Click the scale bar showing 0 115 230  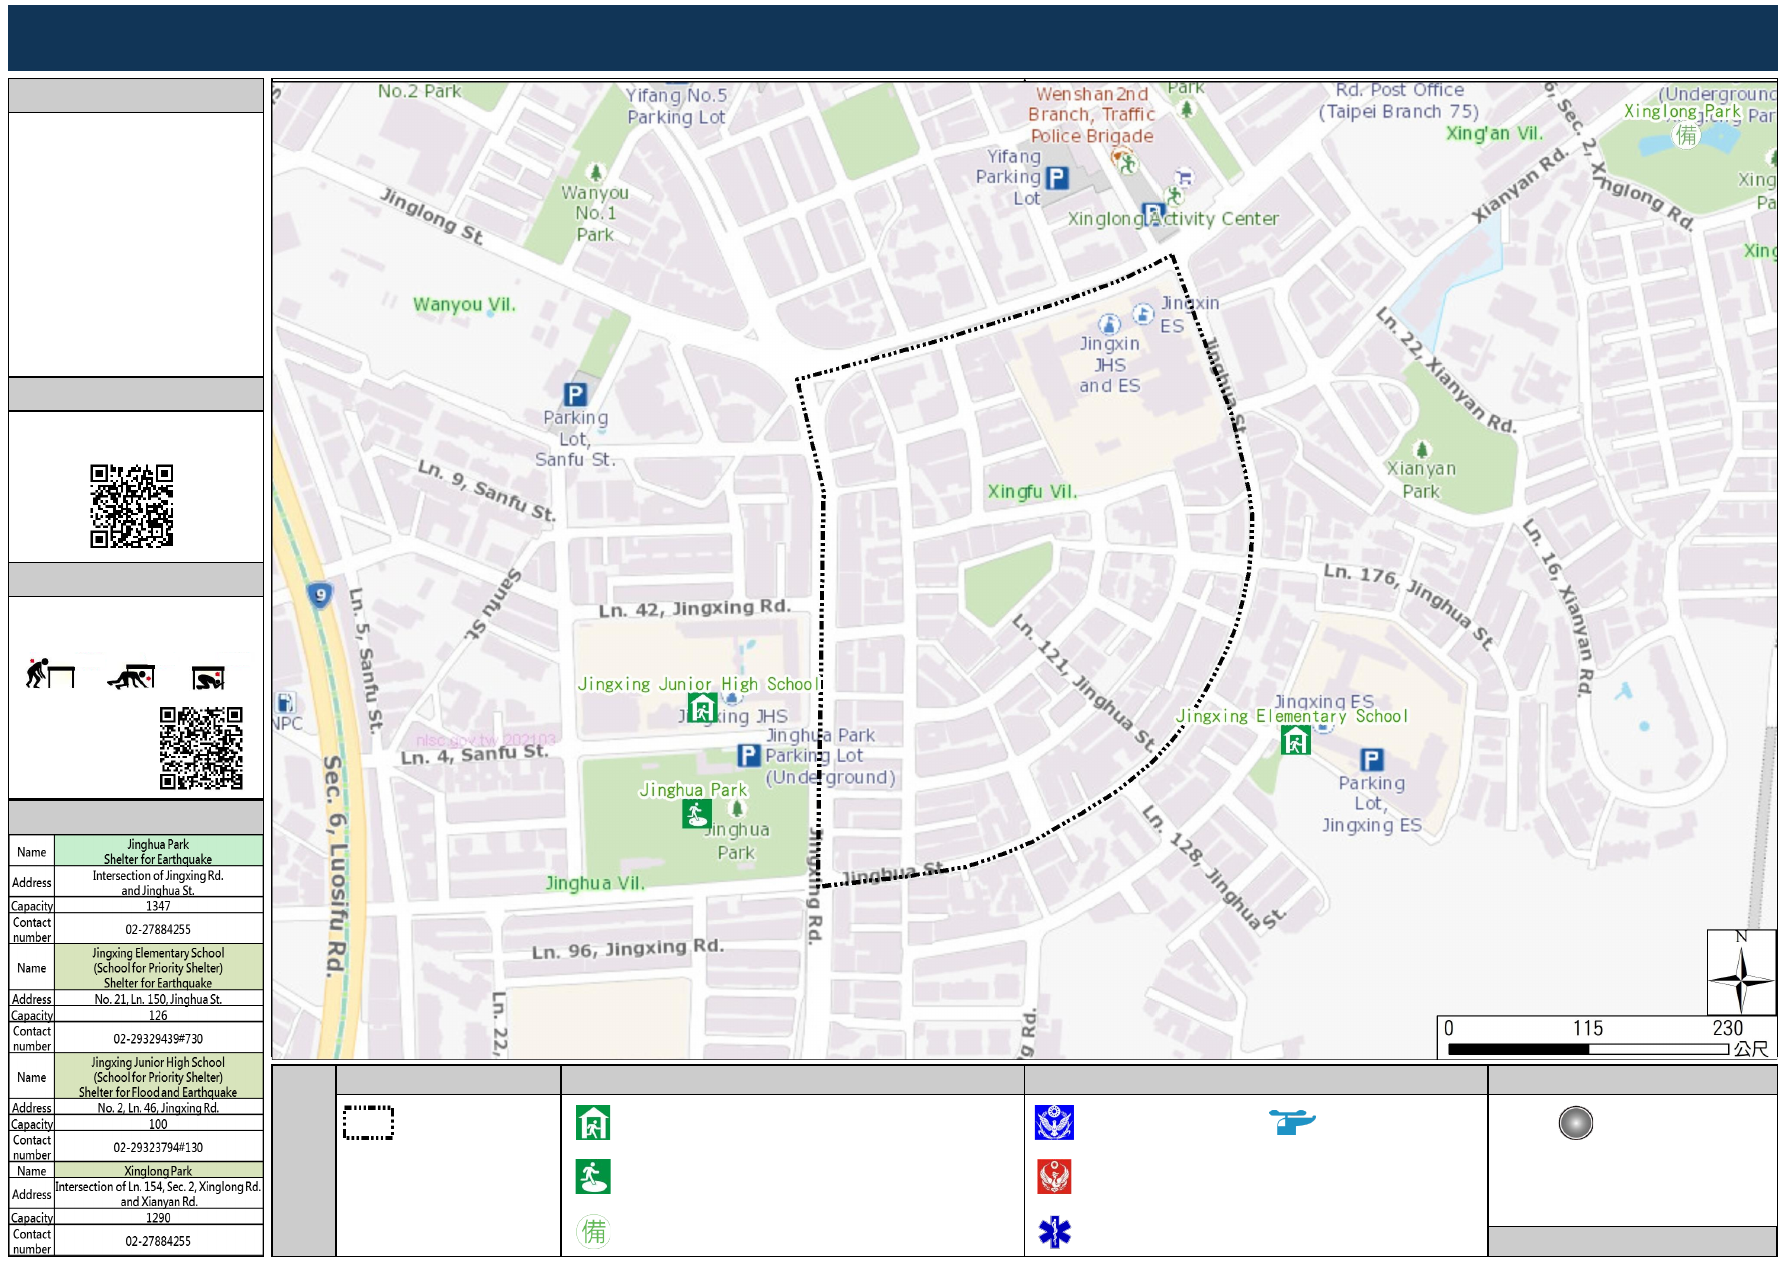coord(1607,1038)
